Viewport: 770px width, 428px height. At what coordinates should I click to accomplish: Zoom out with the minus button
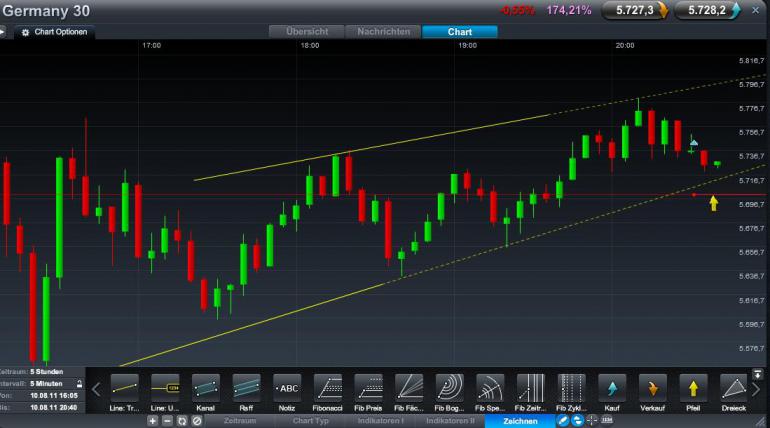[167, 421]
